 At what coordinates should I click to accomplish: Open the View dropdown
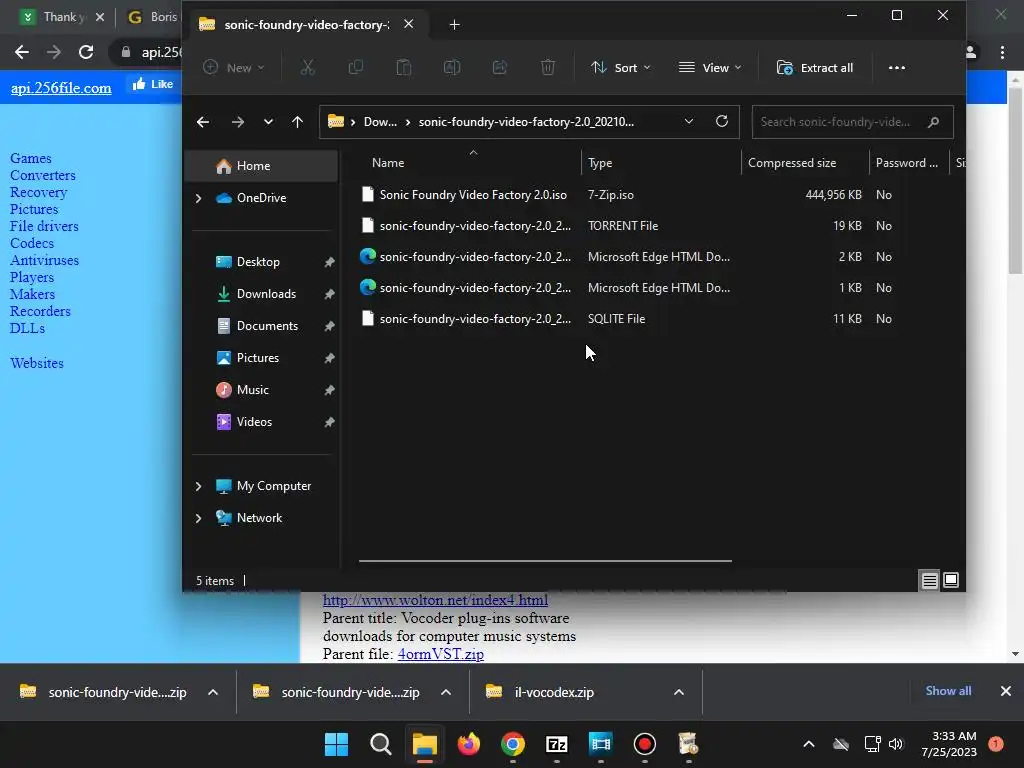710,67
